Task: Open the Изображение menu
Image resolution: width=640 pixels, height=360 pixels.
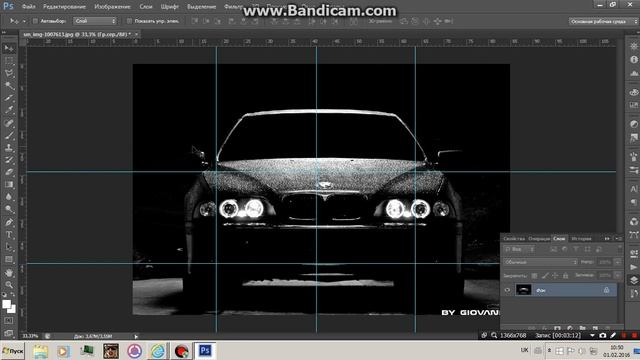Action: [x=112, y=7]
